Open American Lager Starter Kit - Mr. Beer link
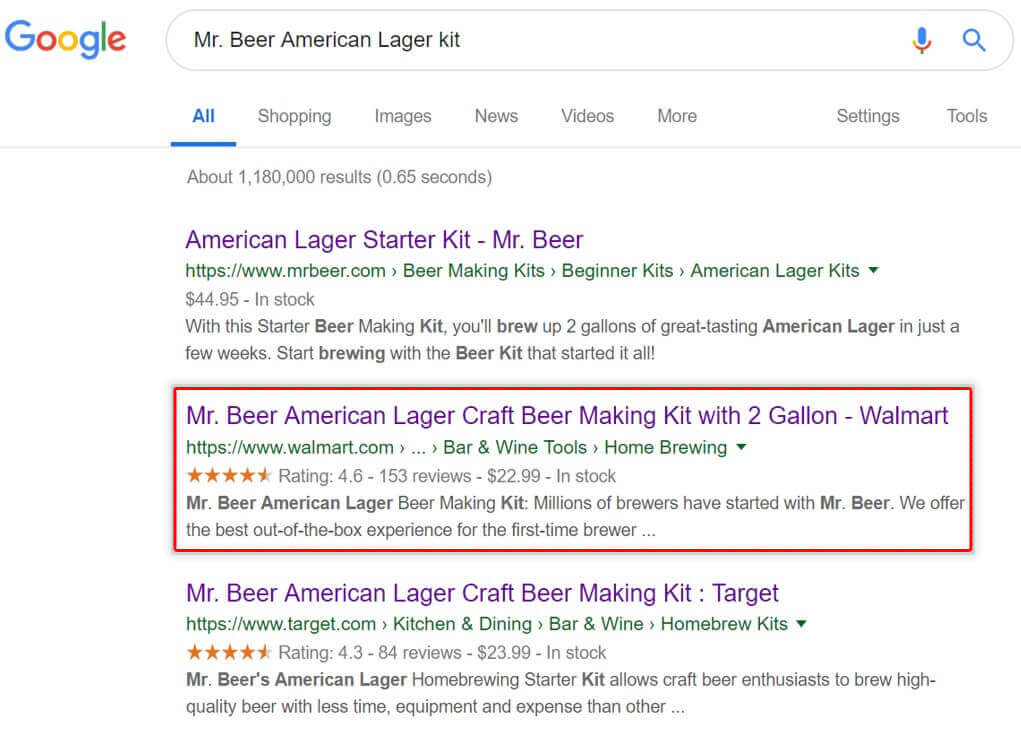1021x729 pixels. click(x=384, y=240)
